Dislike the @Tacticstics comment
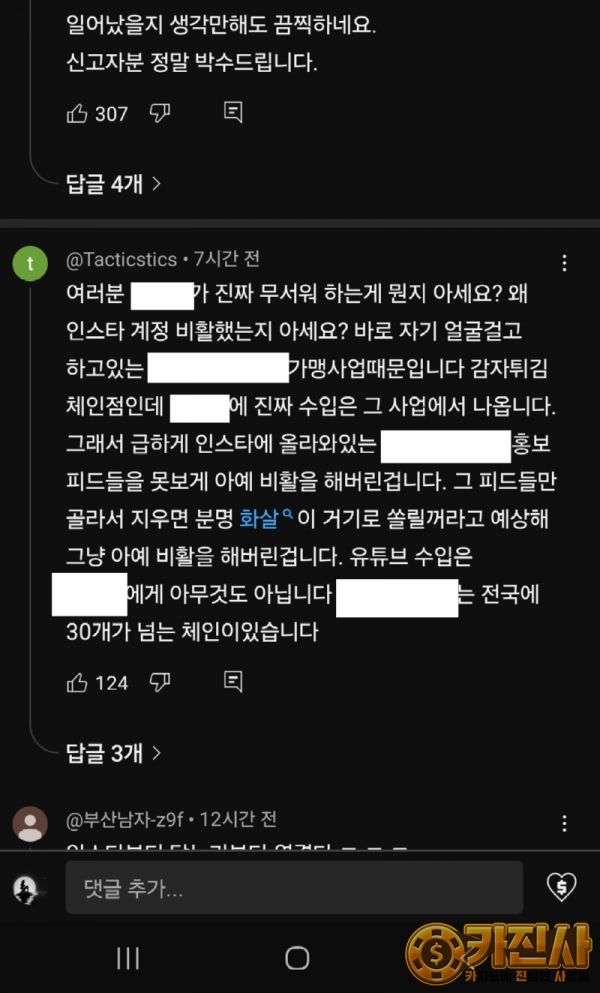 [x=160, y=683]
